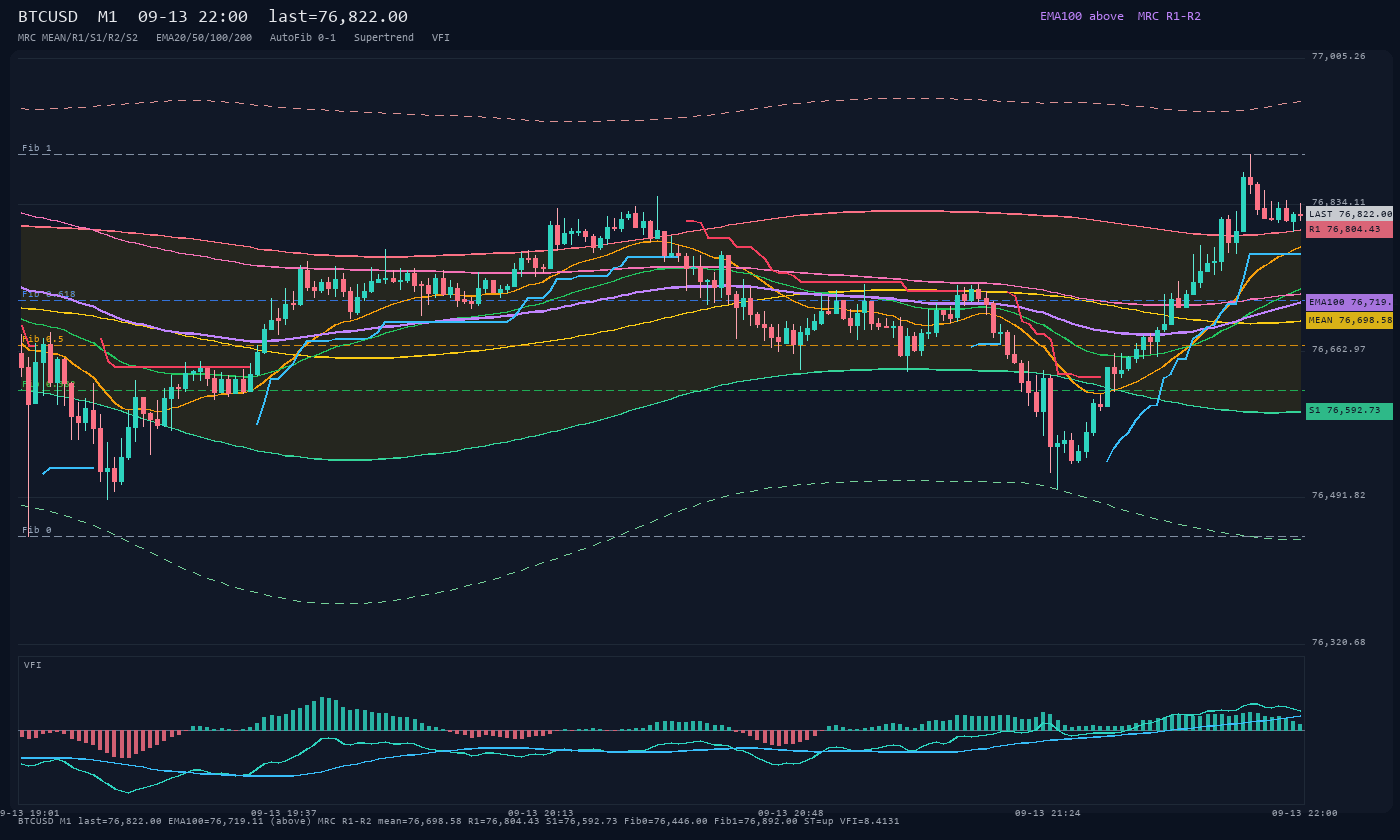Click the 09-13 21:24 time axis label

pos(1048,813)
